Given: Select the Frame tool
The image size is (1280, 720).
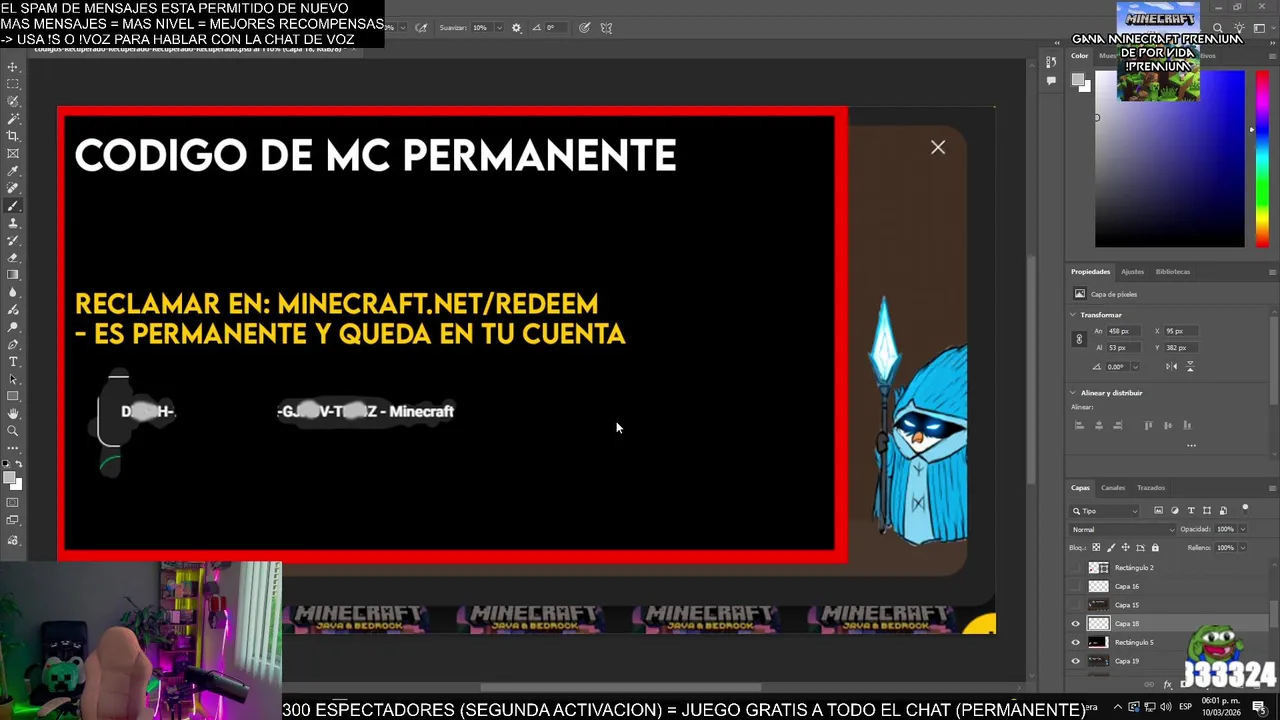Looking at the screenshot, I should click(14, 153).
